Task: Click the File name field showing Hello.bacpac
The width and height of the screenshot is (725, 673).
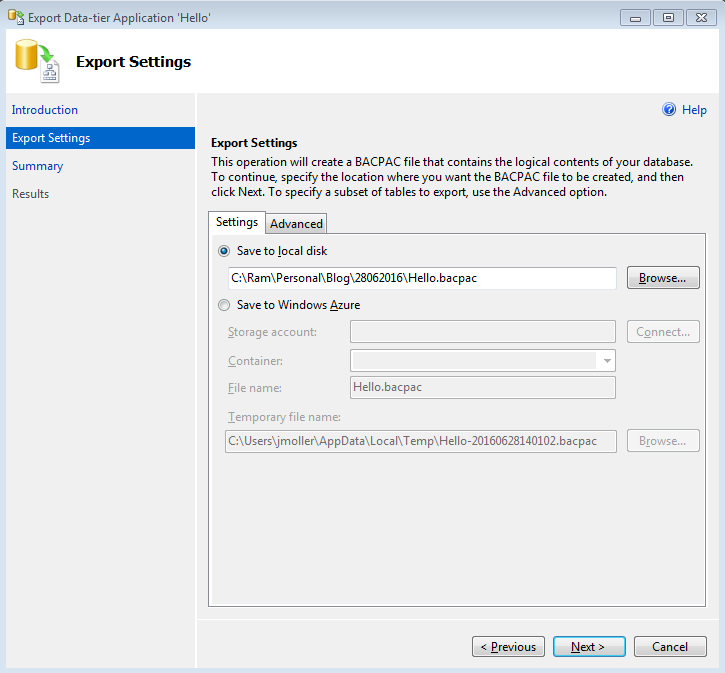Action: pyautogui.click(x=482, y=388)
